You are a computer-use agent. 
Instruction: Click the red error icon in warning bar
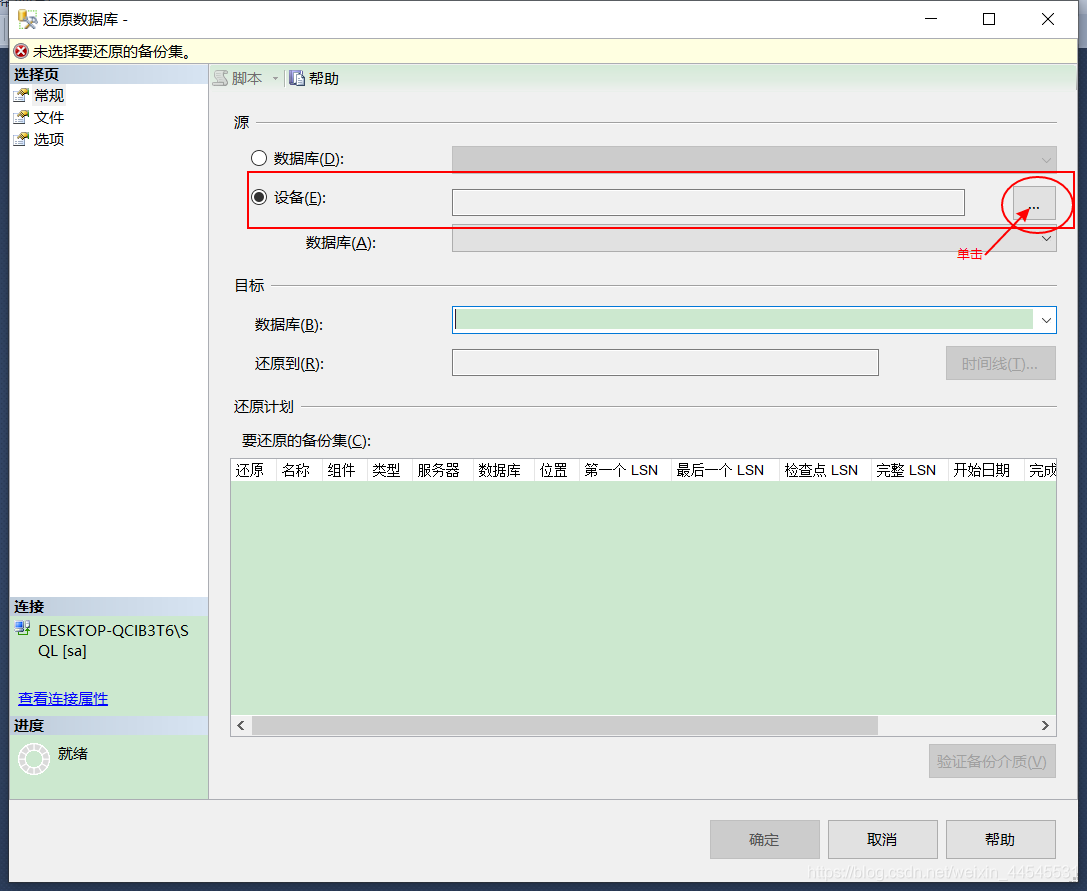coord(19,50)
